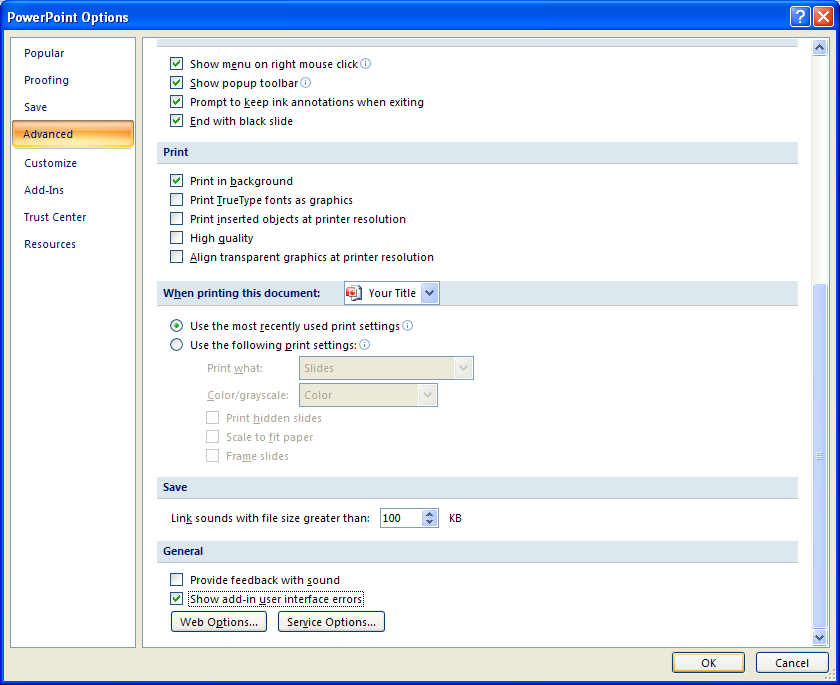Click the info icon next to Show popup toolbar
The width and height of the screenshot is (840, 685).
pos(305,82)
